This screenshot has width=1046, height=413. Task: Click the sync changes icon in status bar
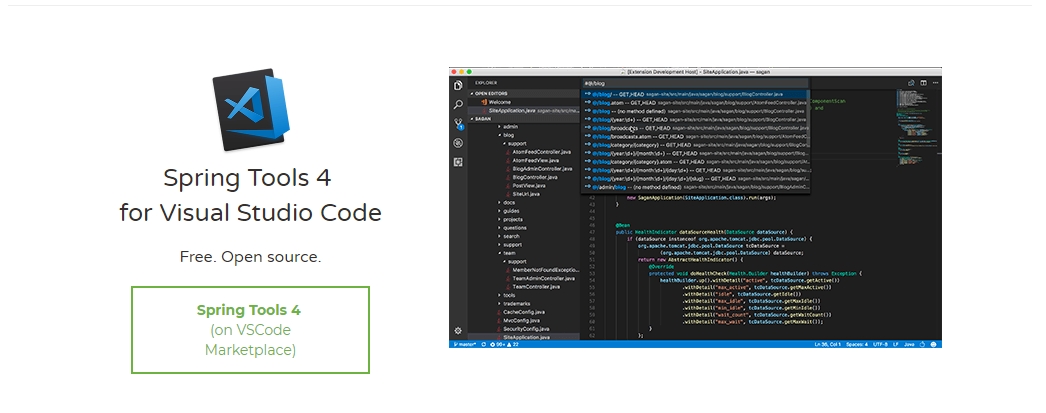484,344
